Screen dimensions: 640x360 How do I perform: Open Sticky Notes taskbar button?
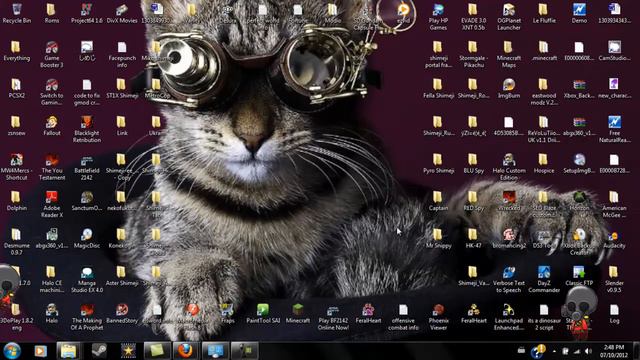[157, 351]
